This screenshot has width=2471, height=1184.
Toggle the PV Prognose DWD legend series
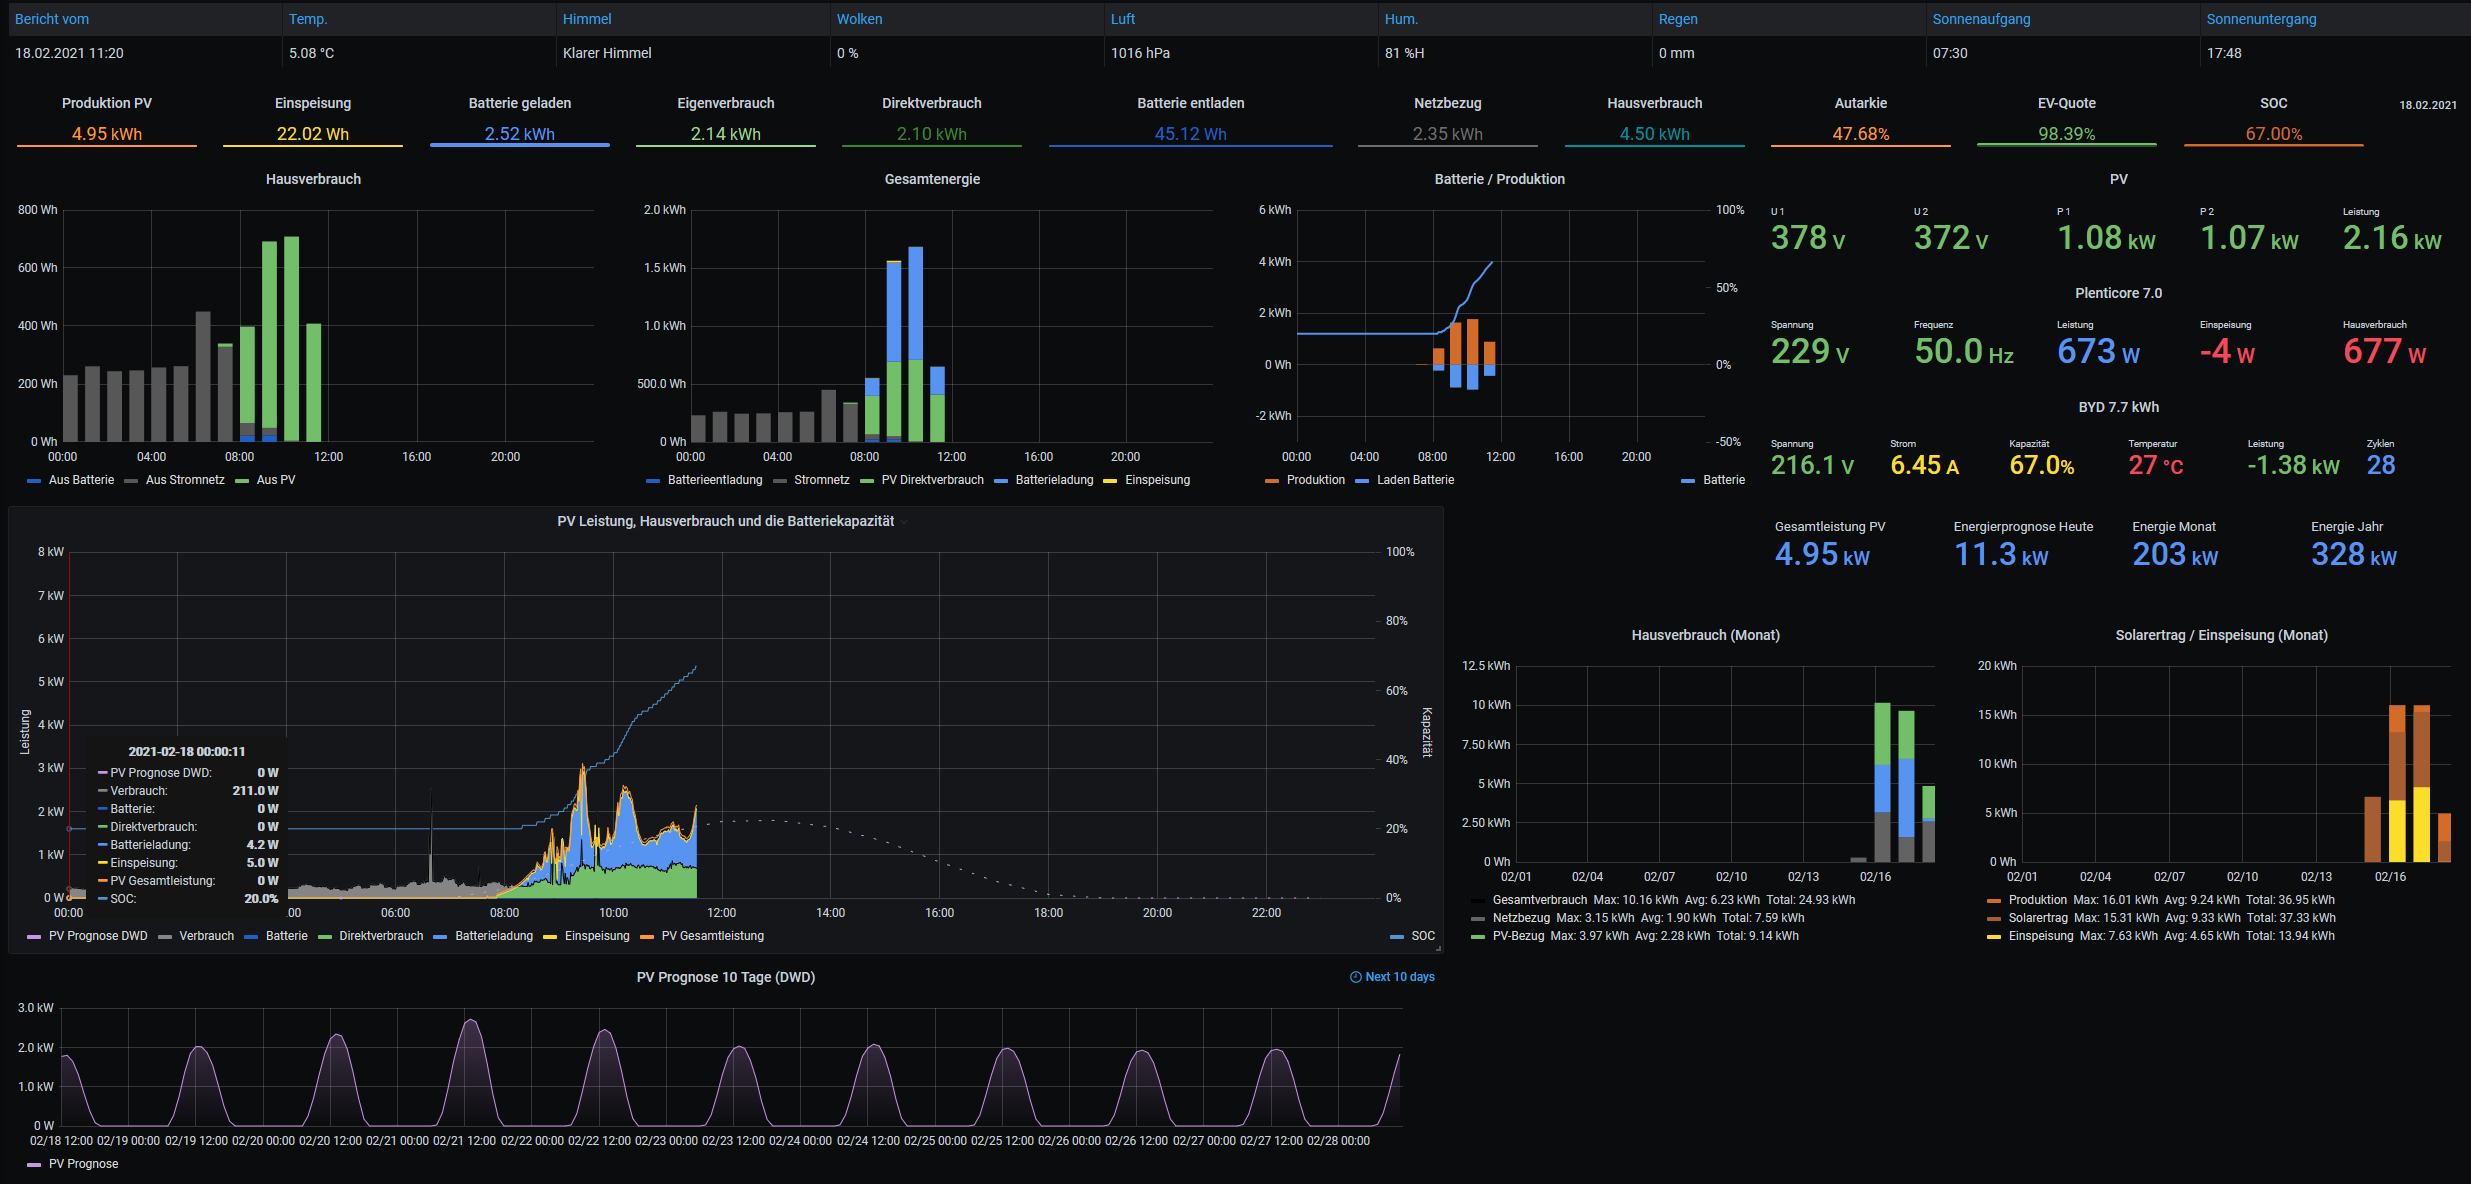[98, 936]
